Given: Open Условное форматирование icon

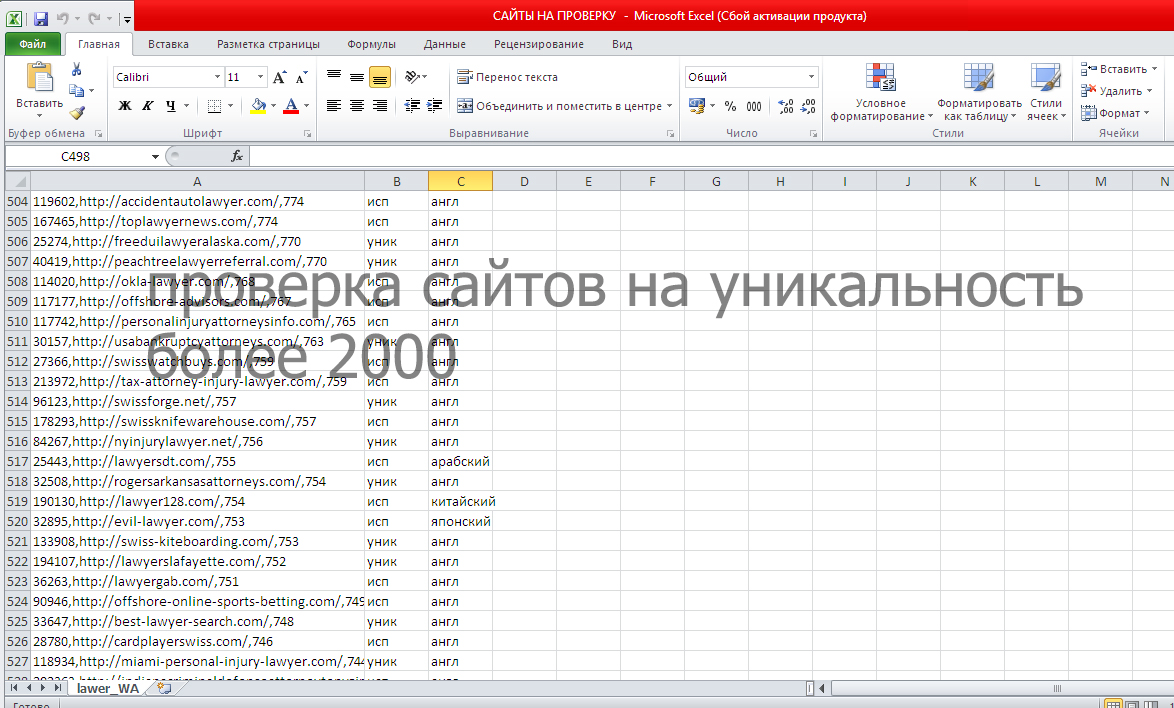Looking at the screenshot, I should 881,92.
